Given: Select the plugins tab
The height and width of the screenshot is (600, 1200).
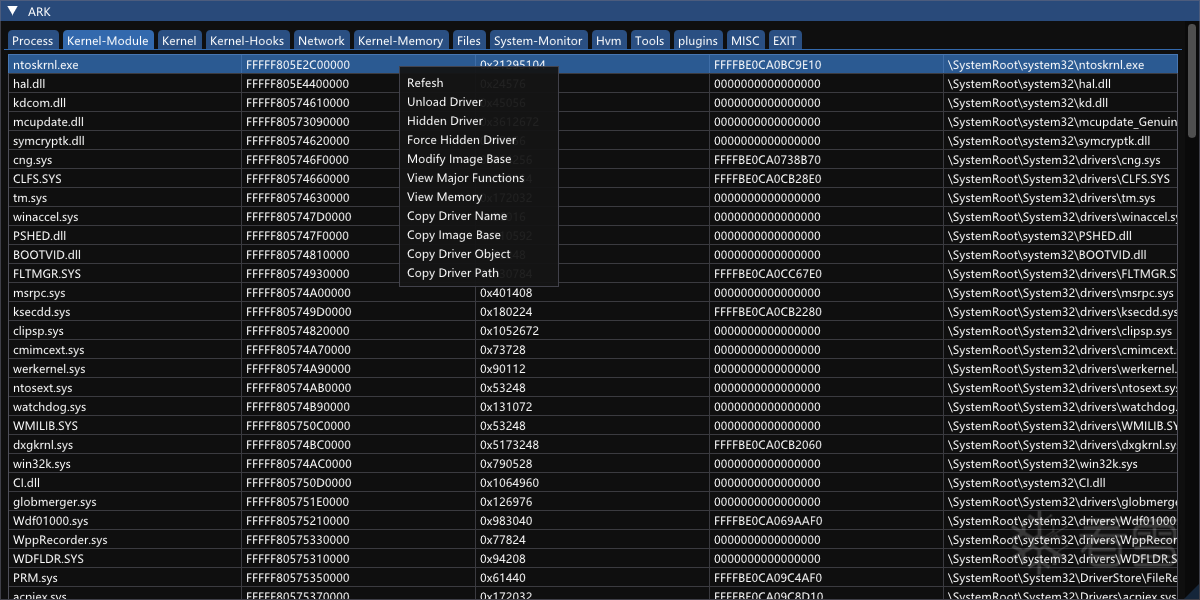Looking at the screenshot, I should pos(698,40).
